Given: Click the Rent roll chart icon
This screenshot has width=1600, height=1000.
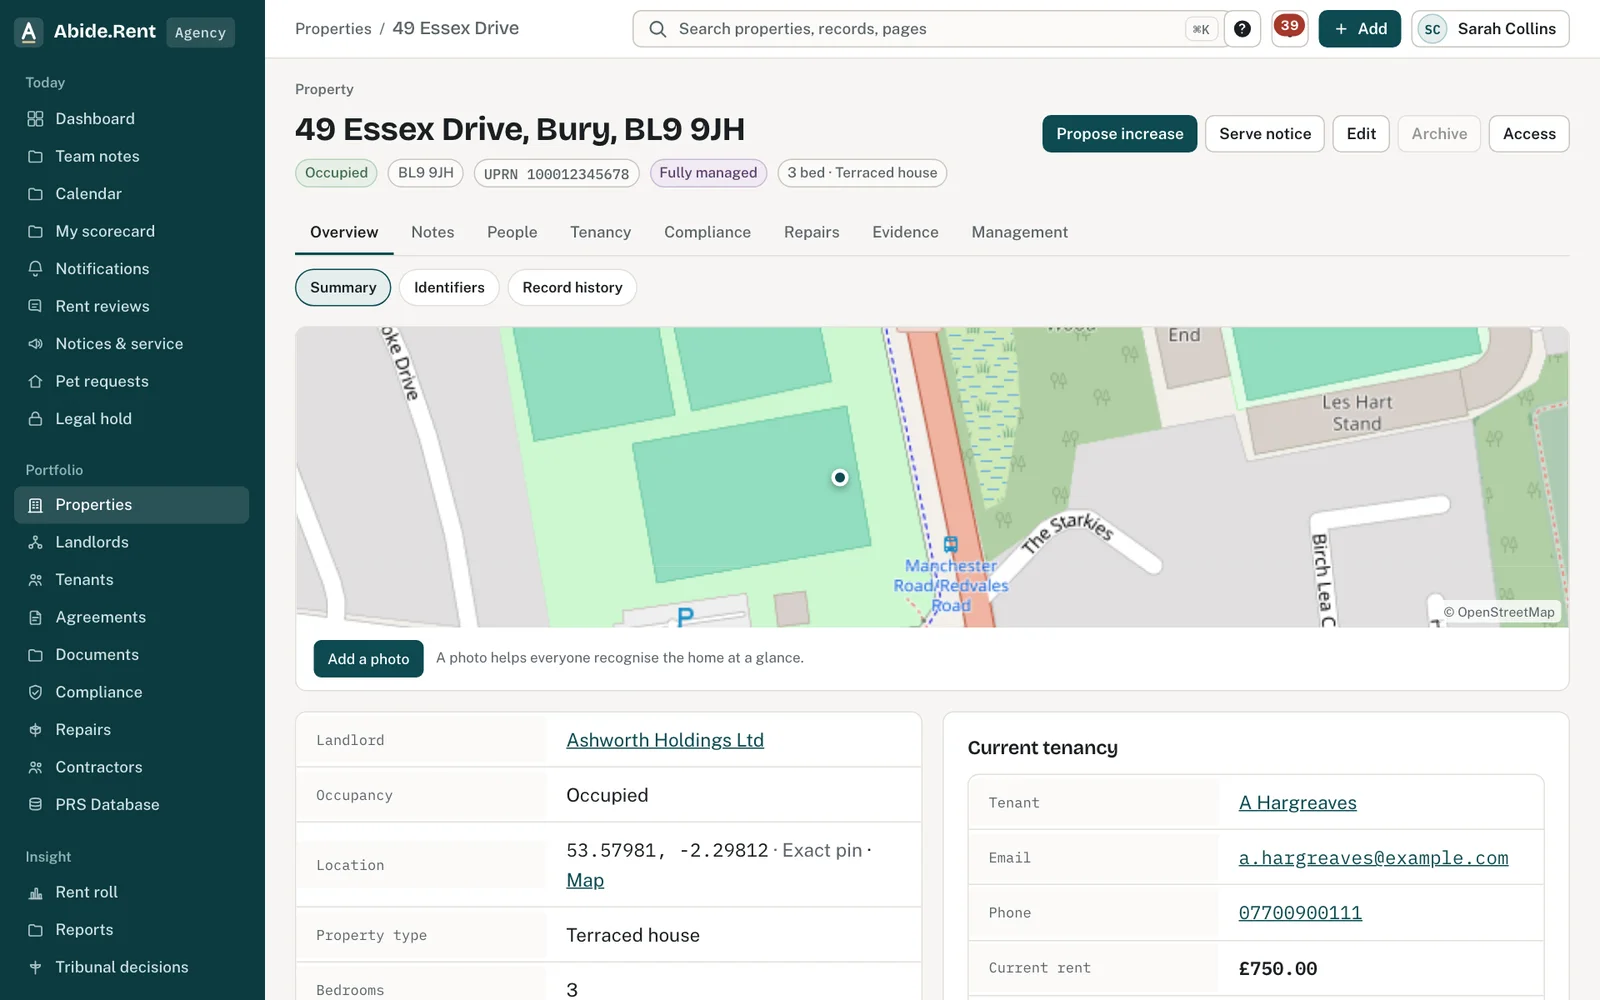Looking at the screenshot, I should [35, 892].
